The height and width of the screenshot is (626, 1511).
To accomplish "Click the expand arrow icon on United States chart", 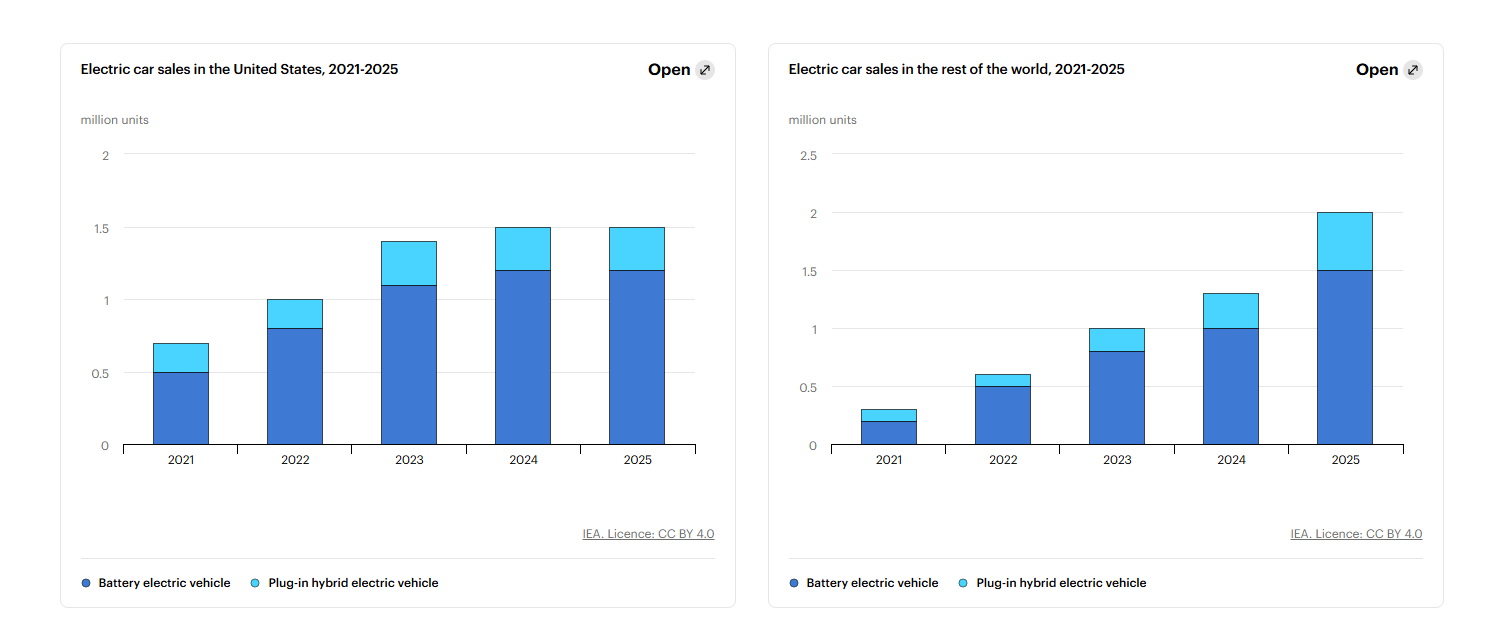I will click(705, 70).
